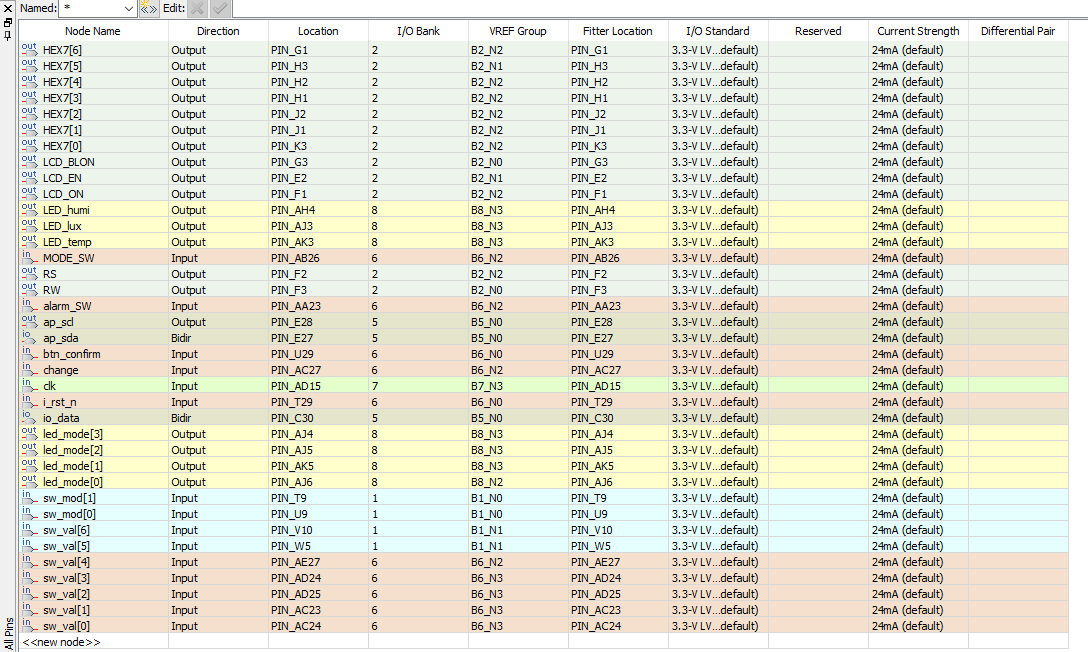This screenshot has width=1088, height=652.
Task: Click the bidir pin icon for io_data
Action: pyautogui.click(x=29, y=416)
